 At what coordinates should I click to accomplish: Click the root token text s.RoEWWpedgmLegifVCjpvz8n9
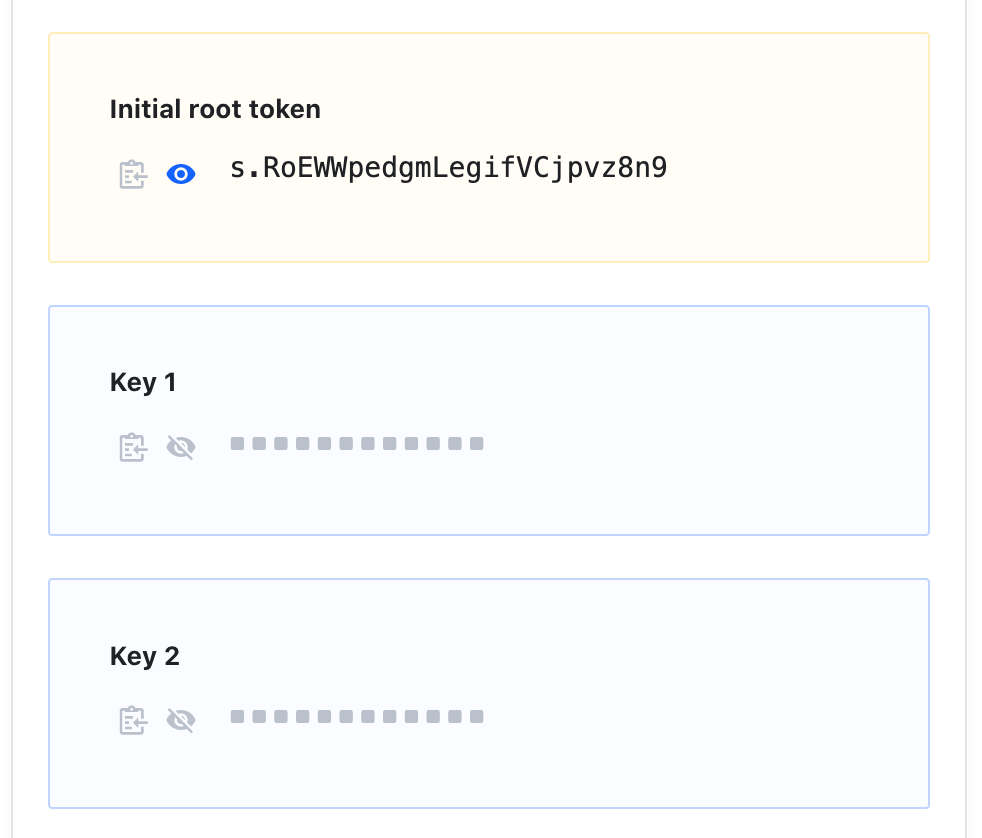coord(448,168)
